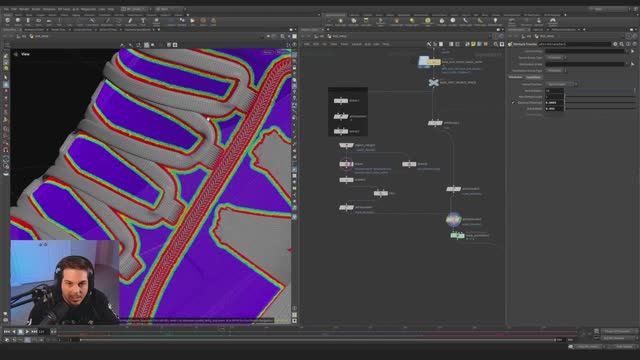The height and width of the screenshot is (360, 640).
Task: Click the node name field in the parameter header
Action: click(x=574, y=44)
